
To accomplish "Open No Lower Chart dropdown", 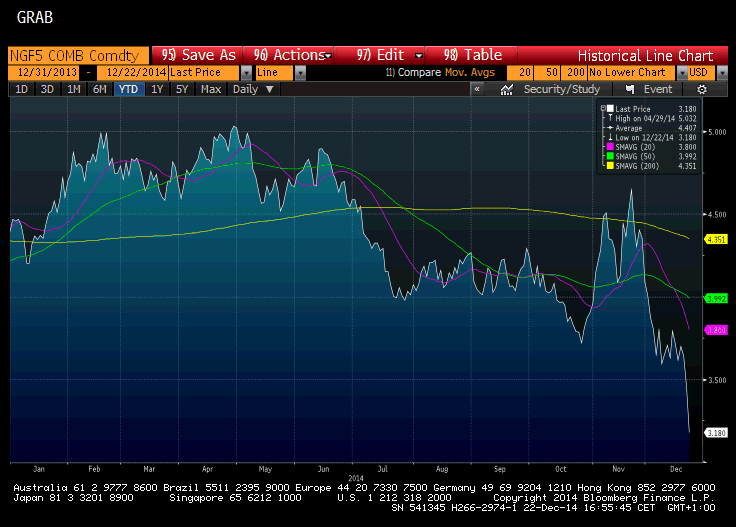I will pyautogui.click(x=682, y=73).
